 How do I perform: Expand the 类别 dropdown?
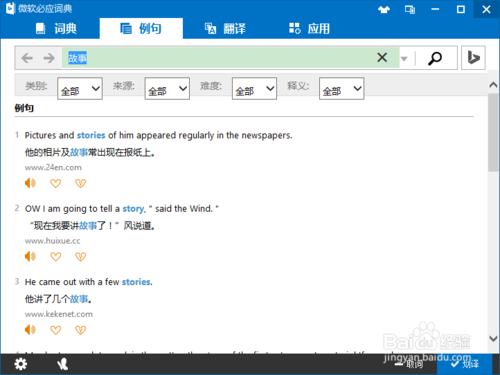click(x=80, y=89)
